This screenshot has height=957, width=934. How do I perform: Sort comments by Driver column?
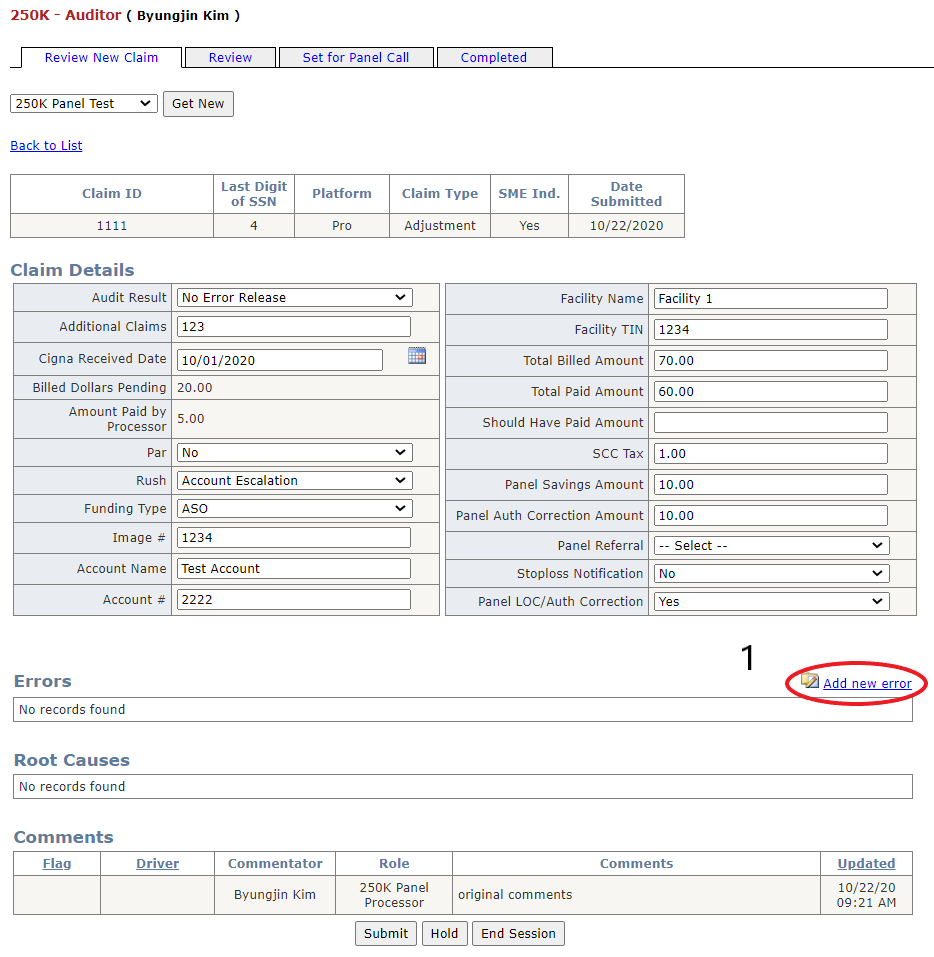157,864
